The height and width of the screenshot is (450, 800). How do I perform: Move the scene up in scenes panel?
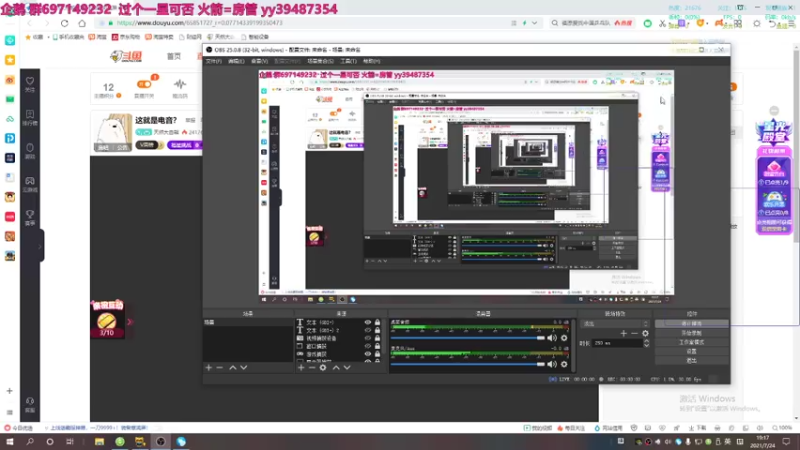click(x=233, y=367)
